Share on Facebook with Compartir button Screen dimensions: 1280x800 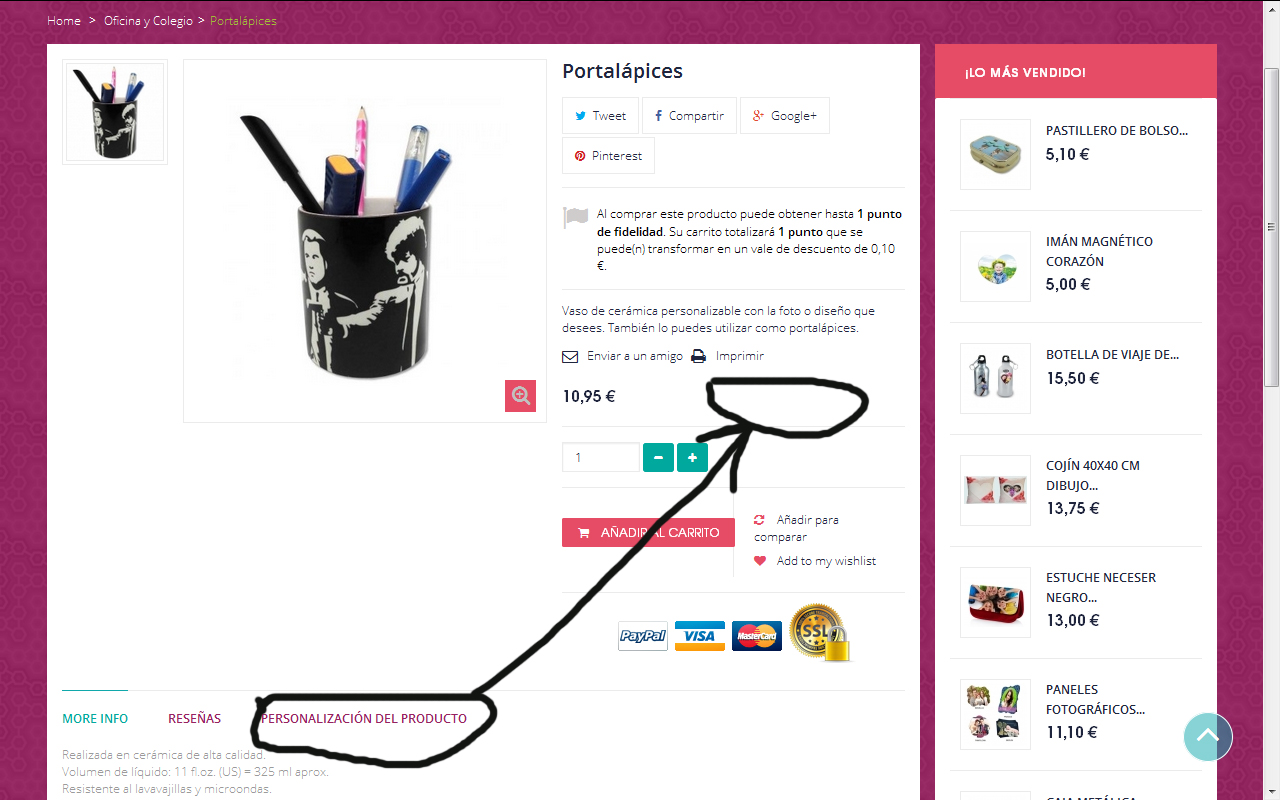click(689, 116)
